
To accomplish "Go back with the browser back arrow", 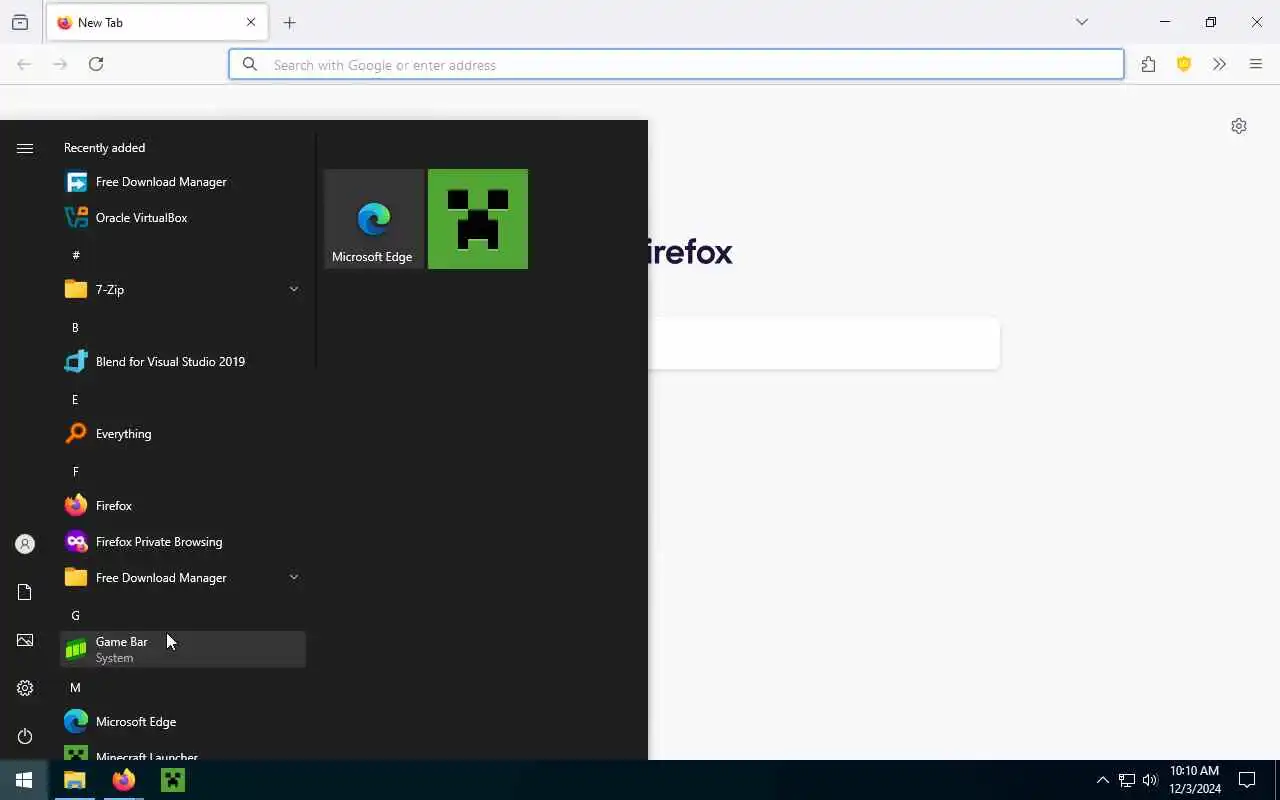I will 24,64.
